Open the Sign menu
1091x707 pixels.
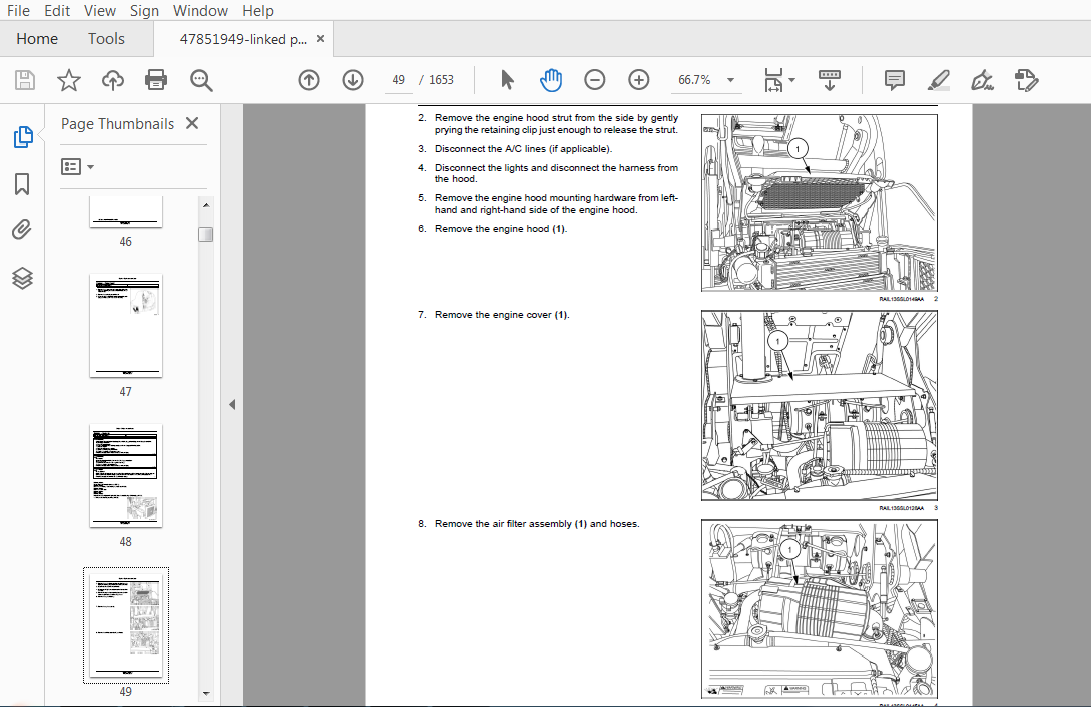pos(144,10)
